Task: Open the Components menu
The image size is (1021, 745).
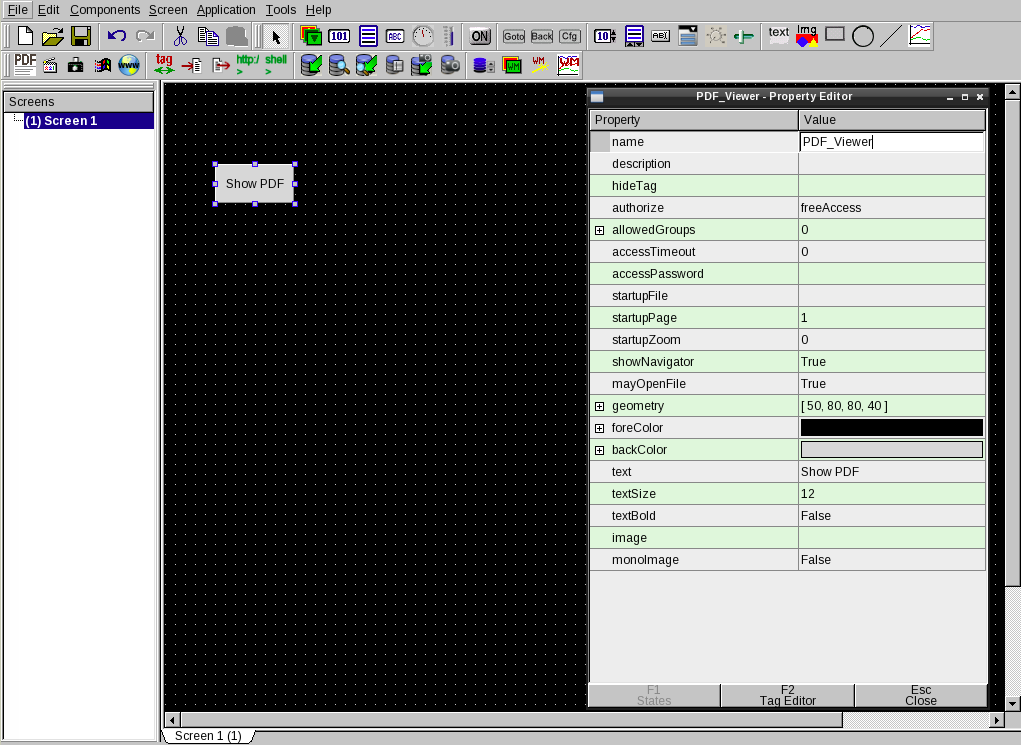Action: click(105, 10)
